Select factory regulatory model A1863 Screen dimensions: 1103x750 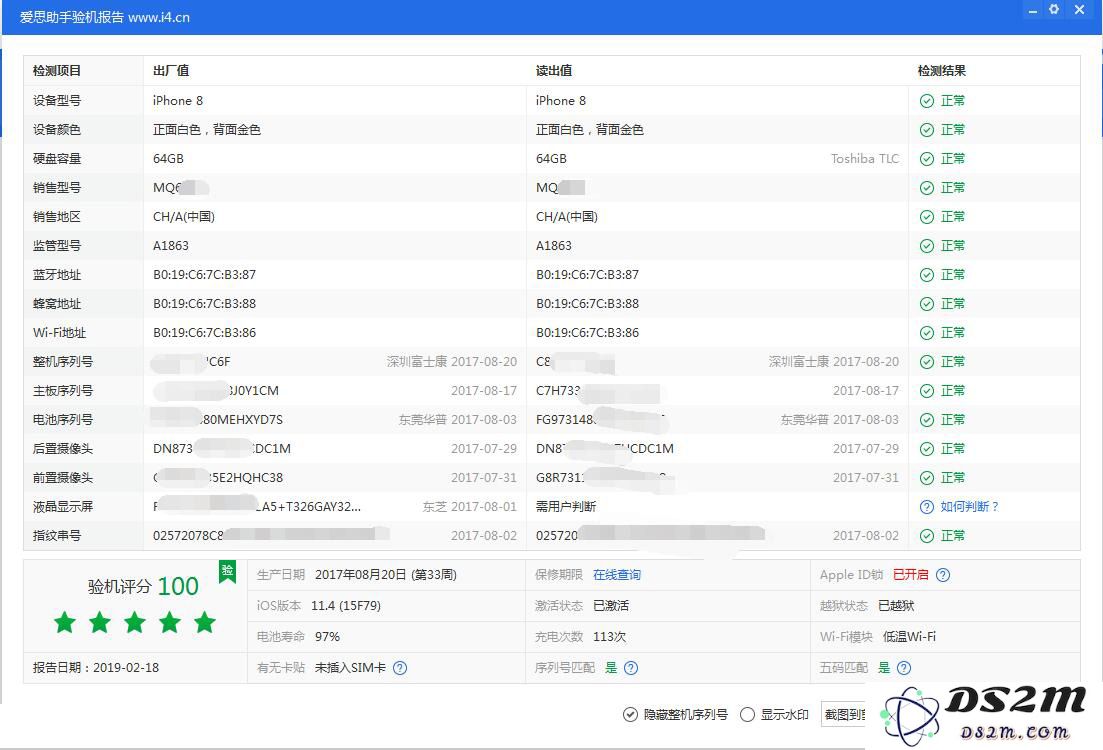pyautogui.click(x=171, y=246)
